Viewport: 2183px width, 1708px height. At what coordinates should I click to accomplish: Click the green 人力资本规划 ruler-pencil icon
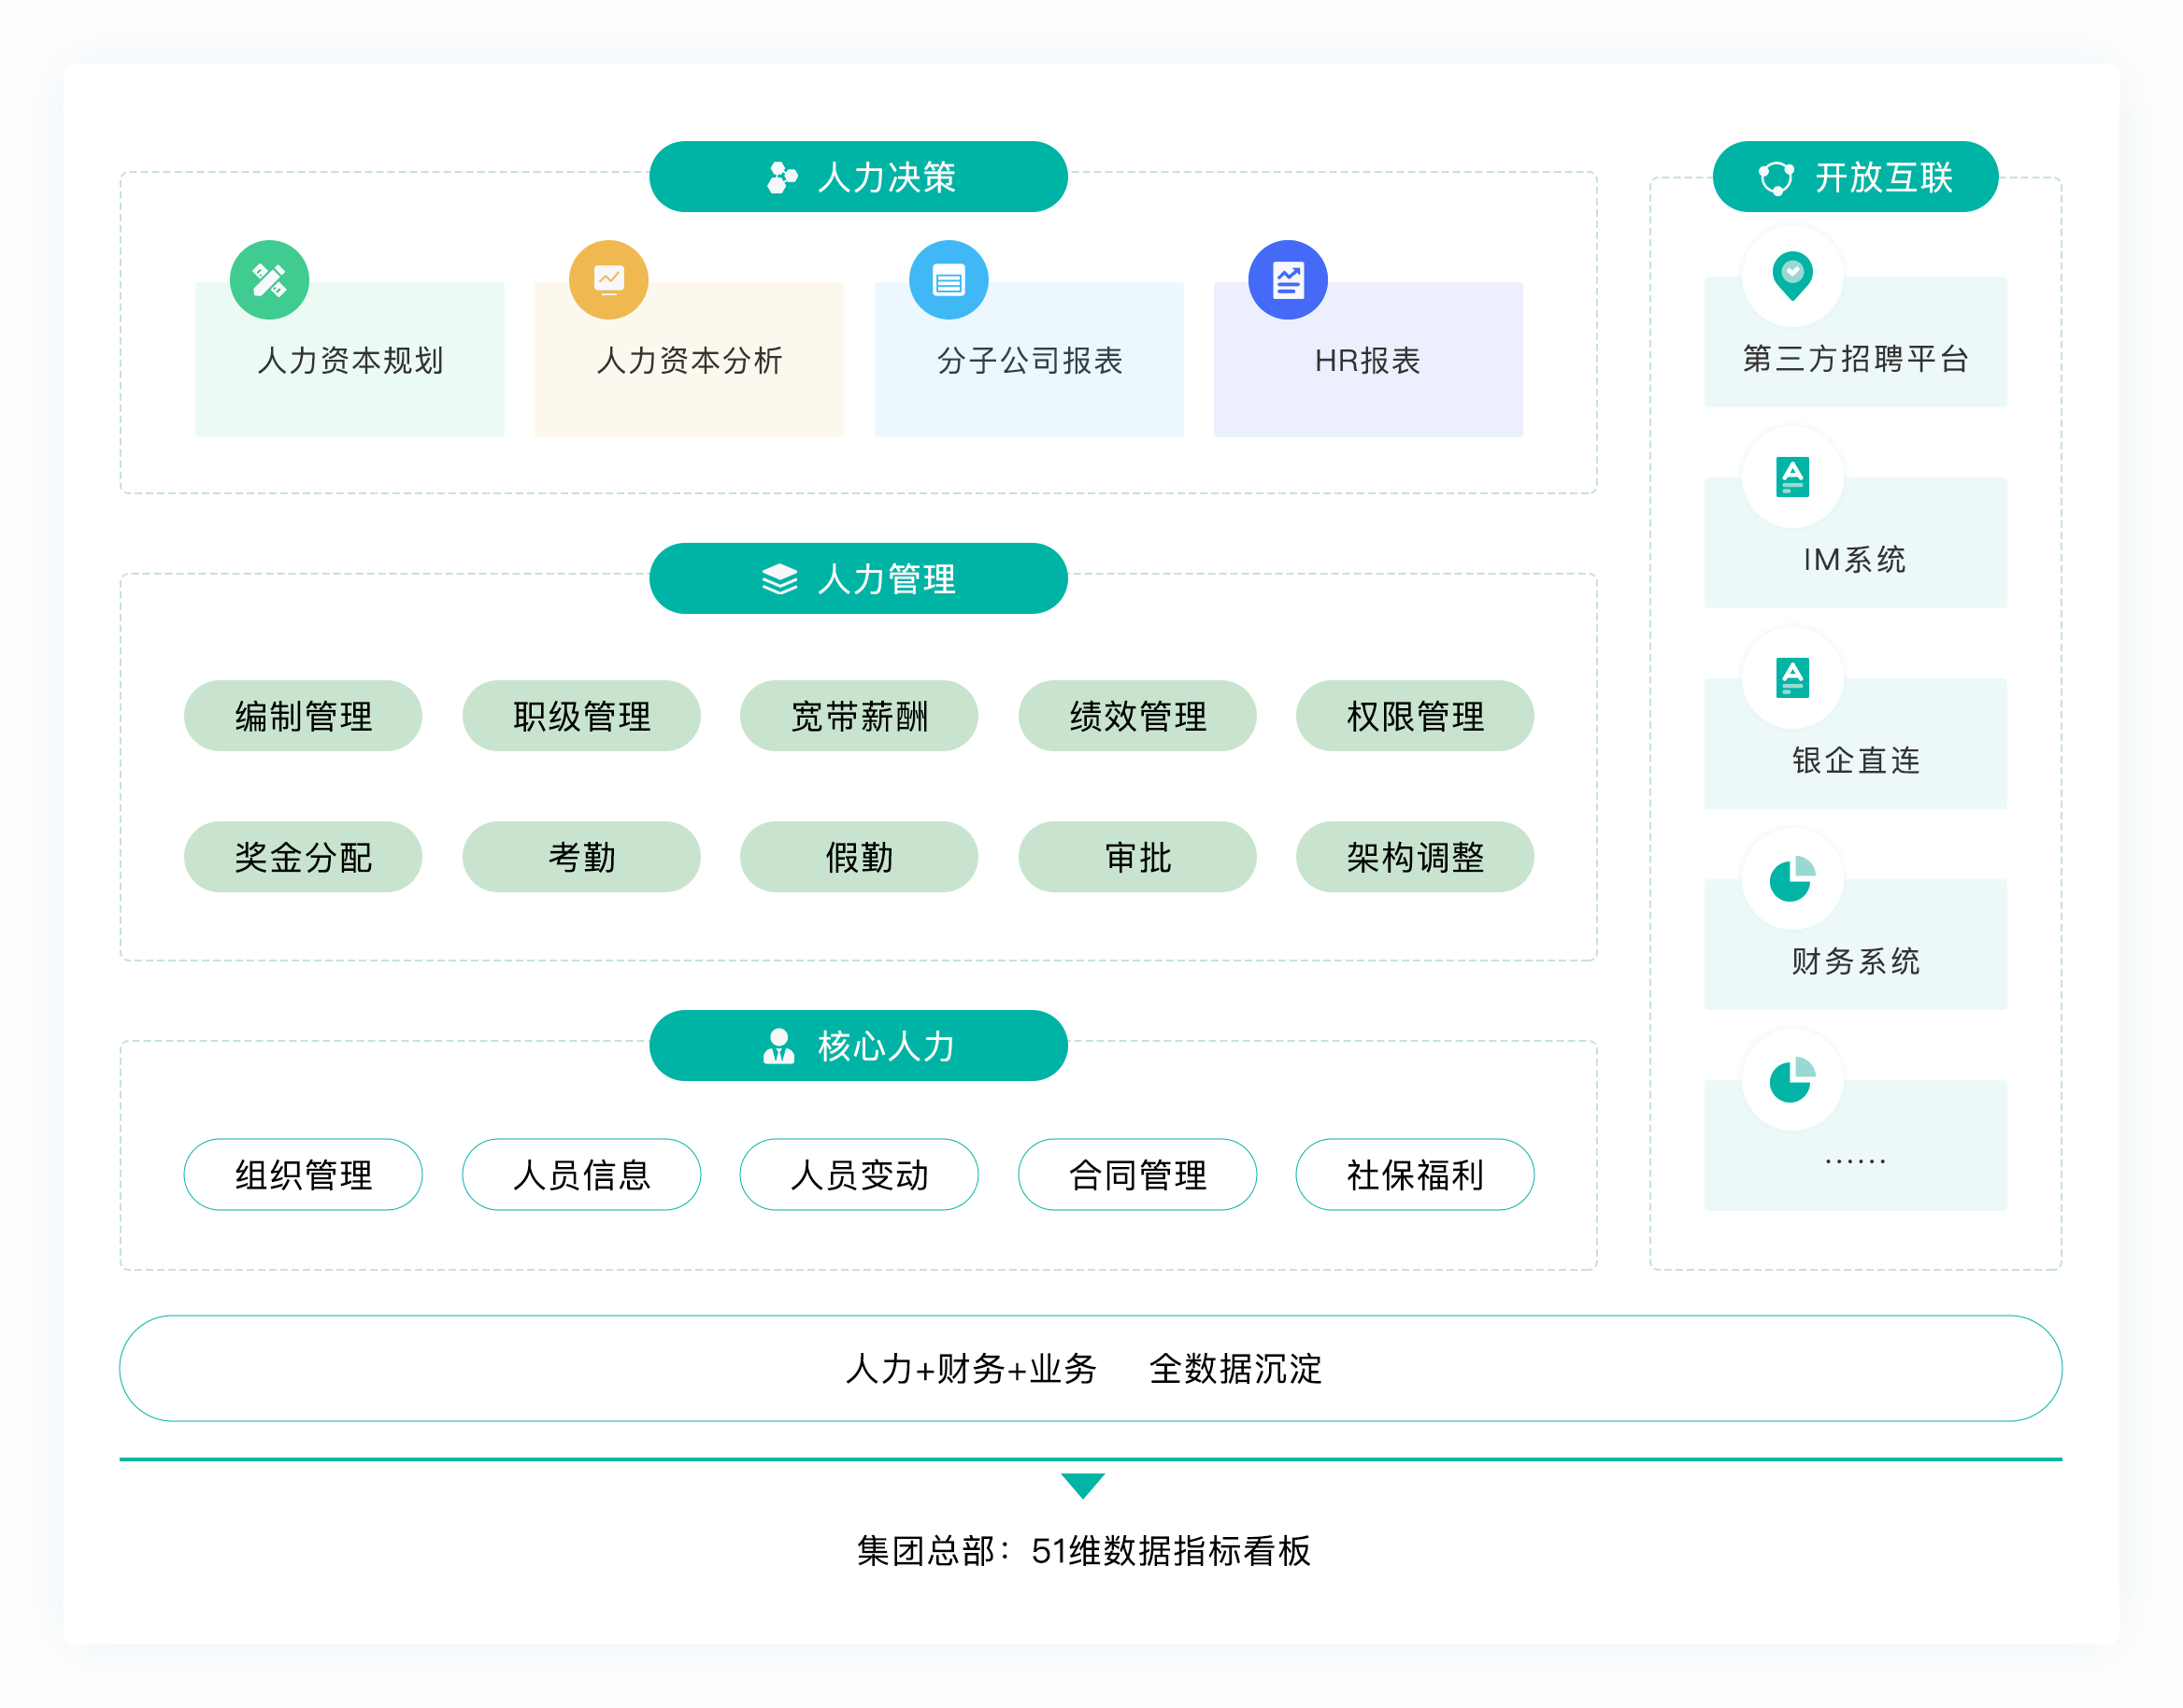pos(269,280)
